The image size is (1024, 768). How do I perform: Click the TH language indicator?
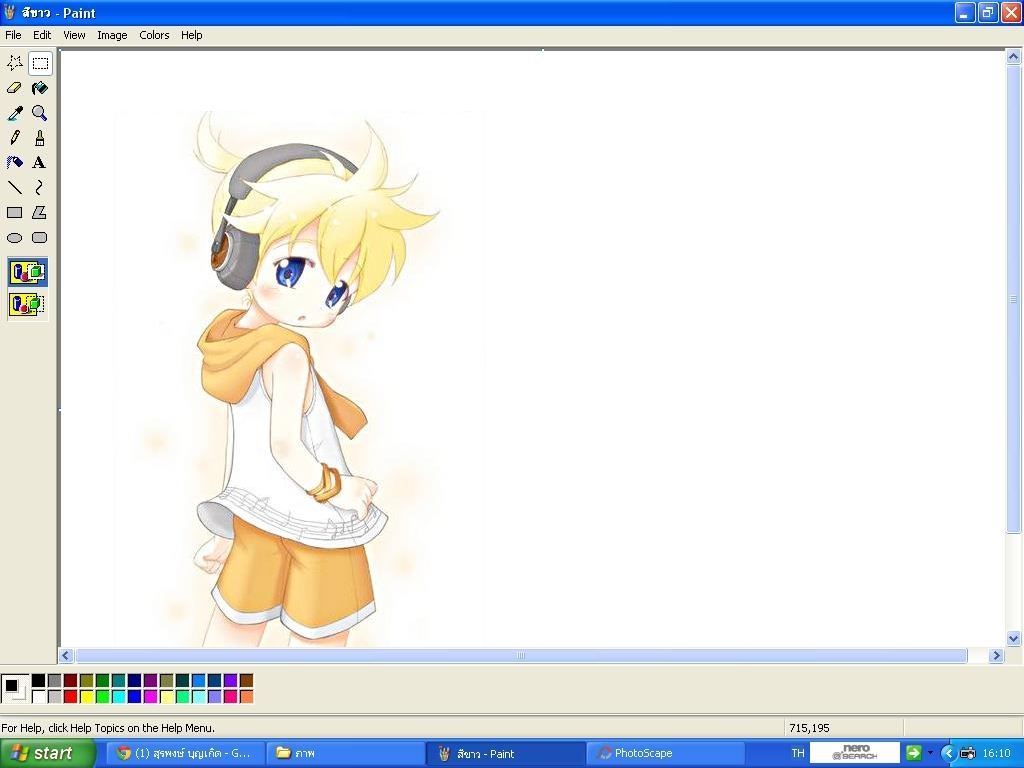798,753
